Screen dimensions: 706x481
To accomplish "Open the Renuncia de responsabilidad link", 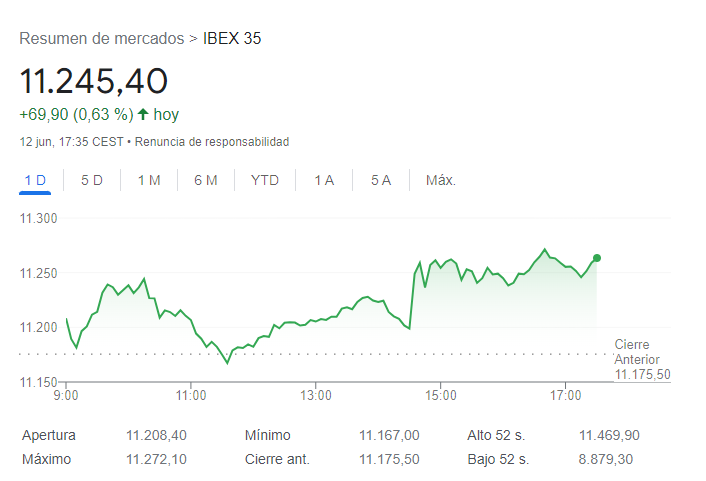I will pos(212,142).
